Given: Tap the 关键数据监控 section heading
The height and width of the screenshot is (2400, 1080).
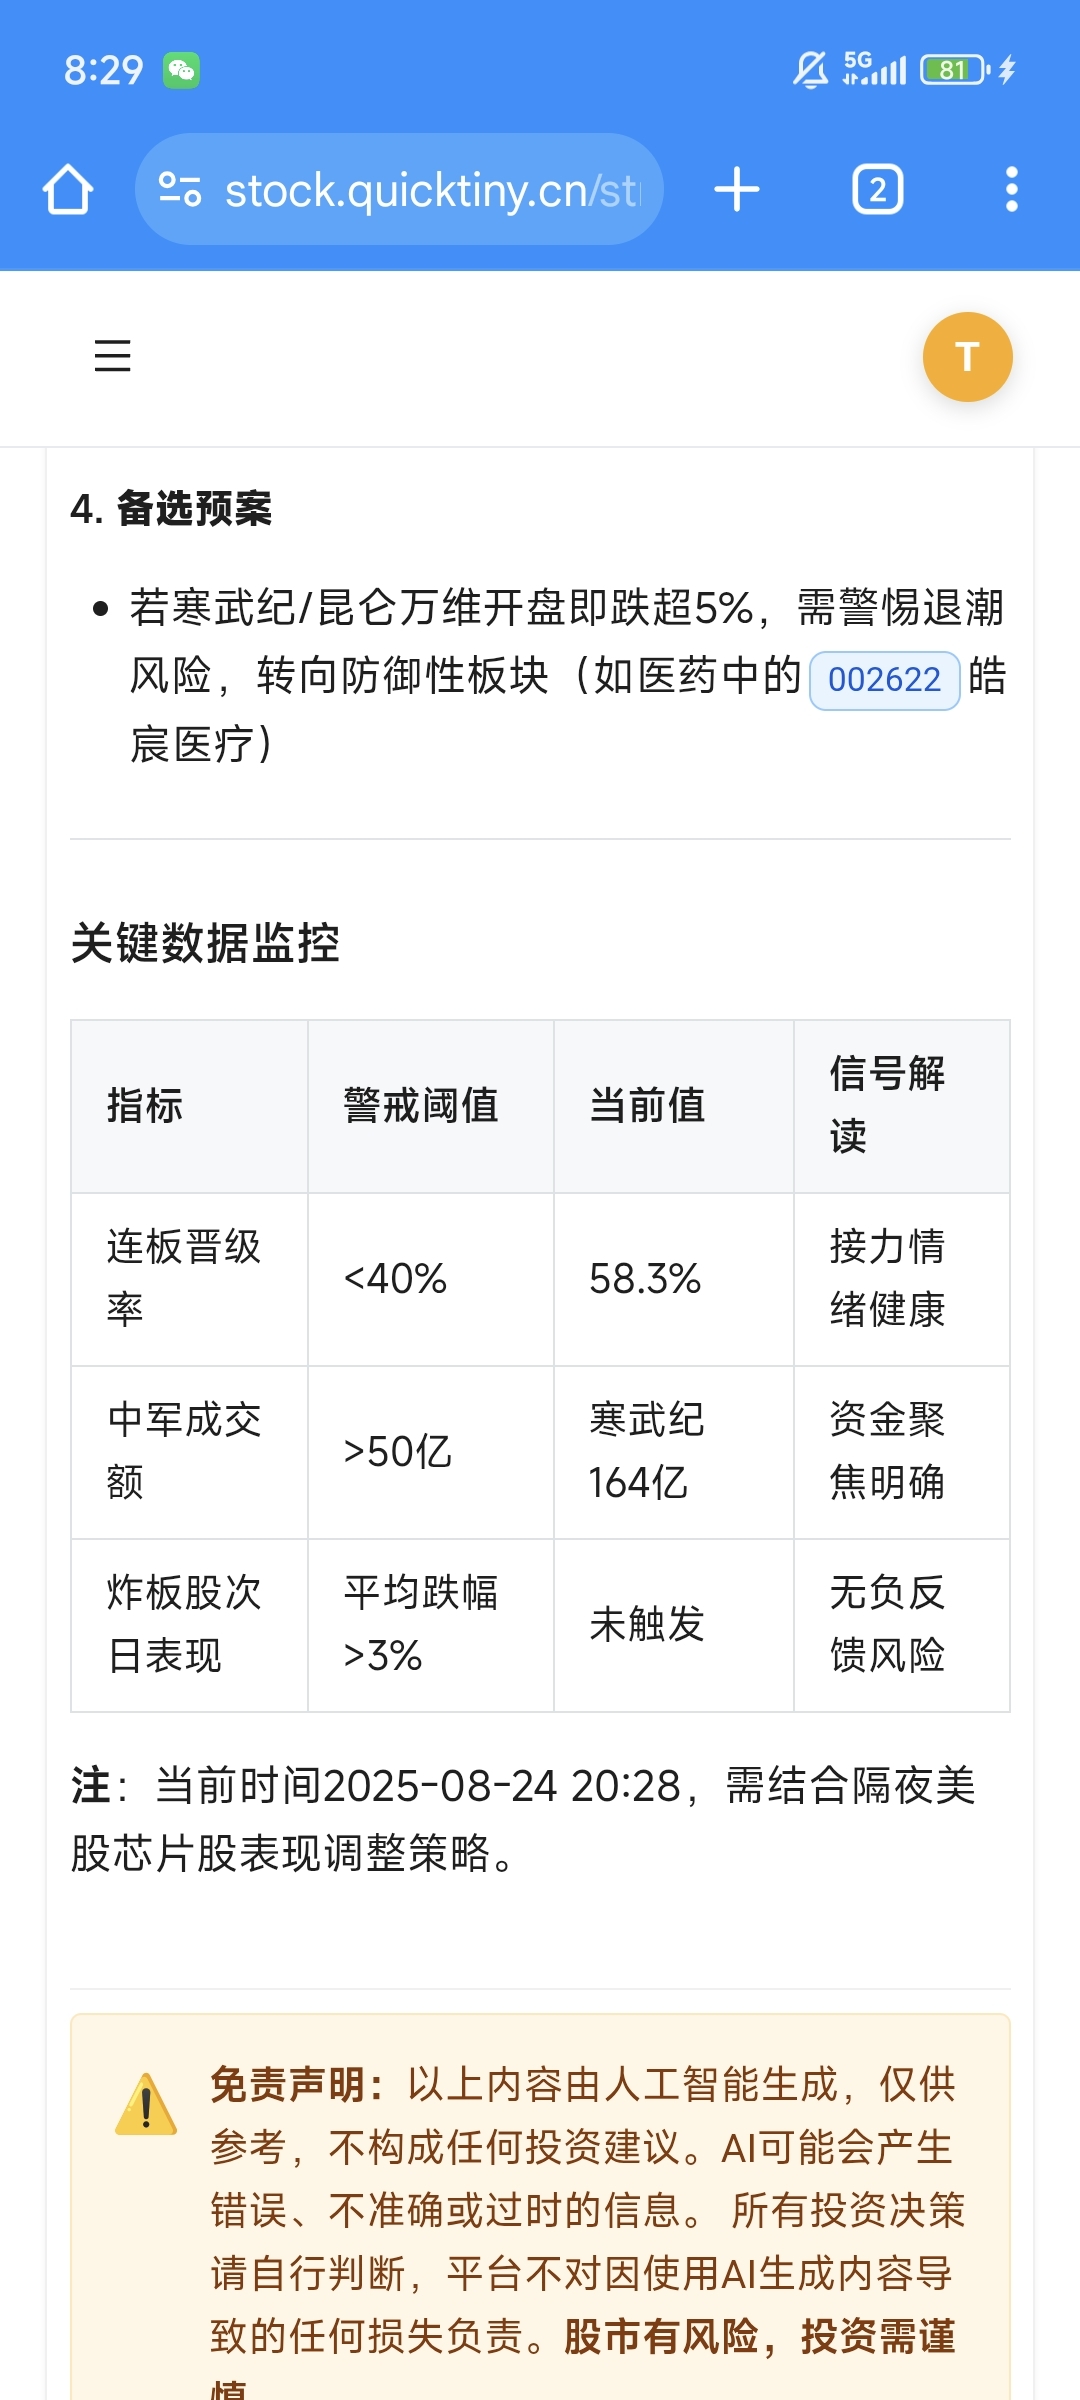Looking at the screenshot, I should 205,943.
